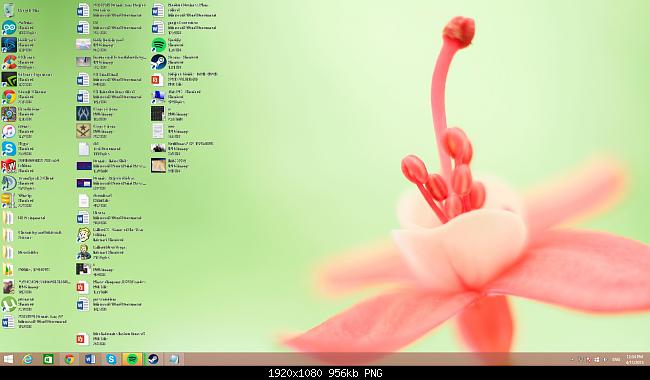Show hidden system tray icons
The height and width of the screenshot is (380, 650).
(x=572, y=359)
